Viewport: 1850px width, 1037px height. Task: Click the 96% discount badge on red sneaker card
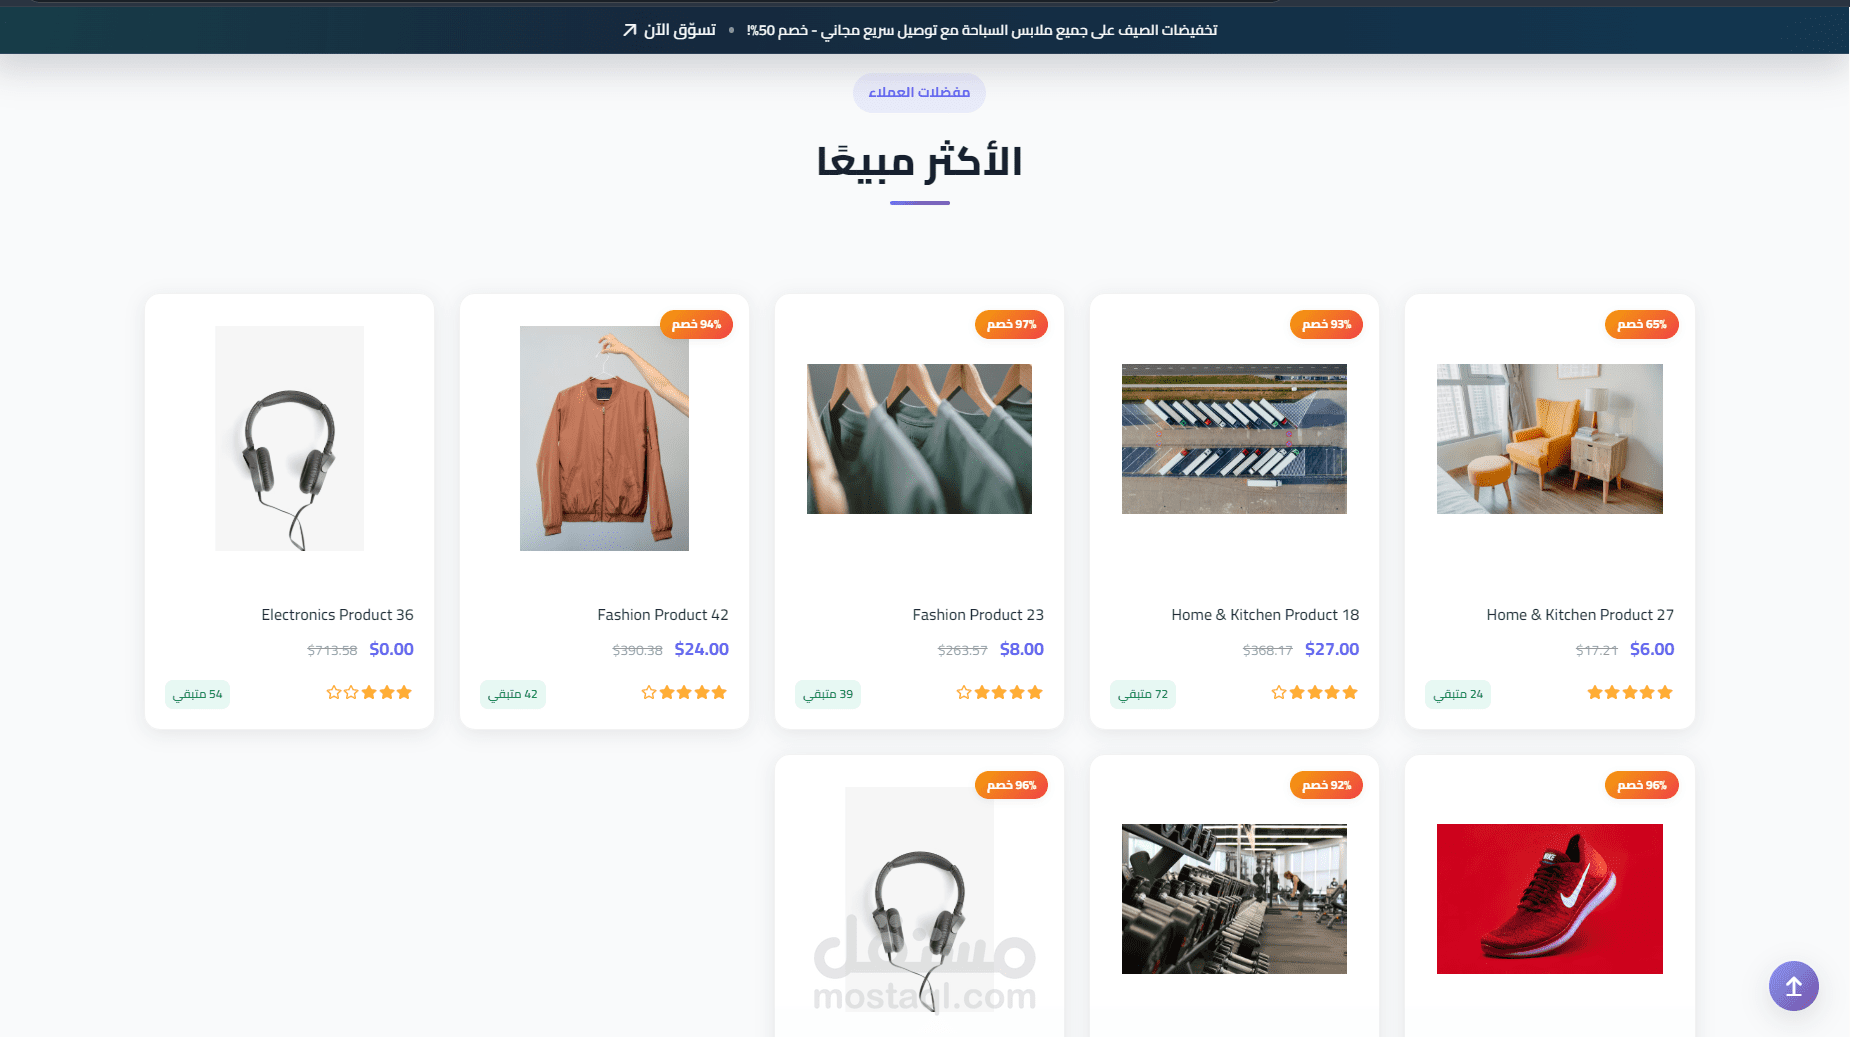tap(1641, 785)
